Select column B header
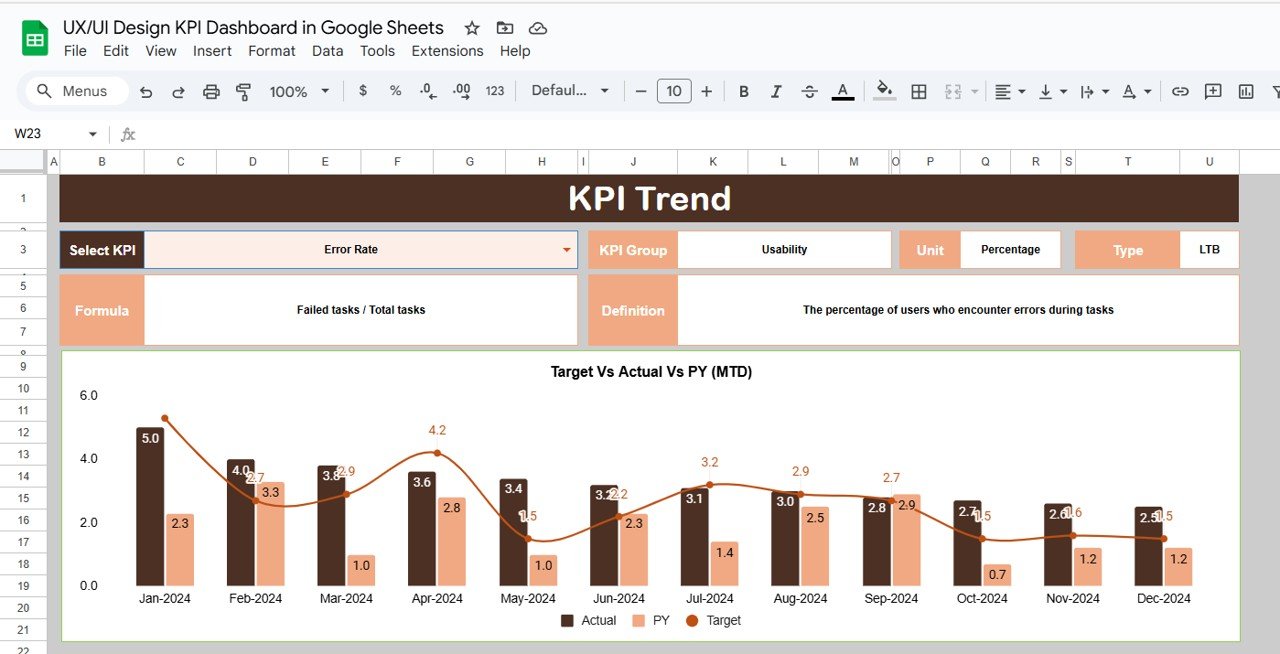 tap(102, 162)
